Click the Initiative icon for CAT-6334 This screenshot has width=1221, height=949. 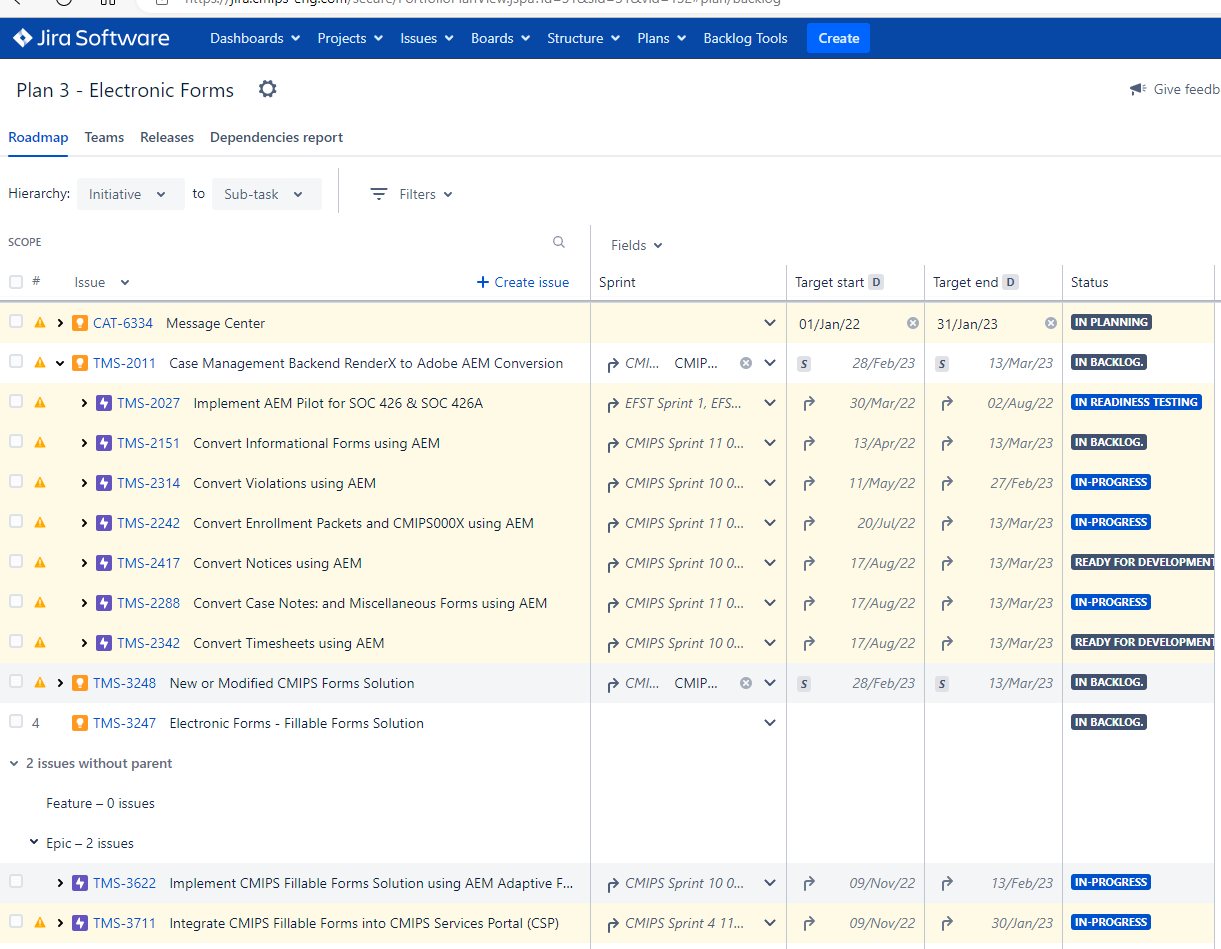coord(79,322)
